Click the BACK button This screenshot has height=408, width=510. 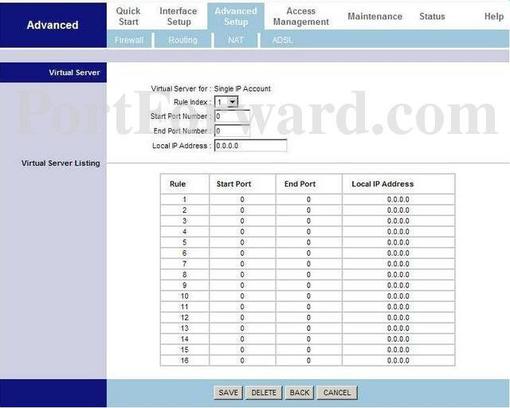coord(300,392)
